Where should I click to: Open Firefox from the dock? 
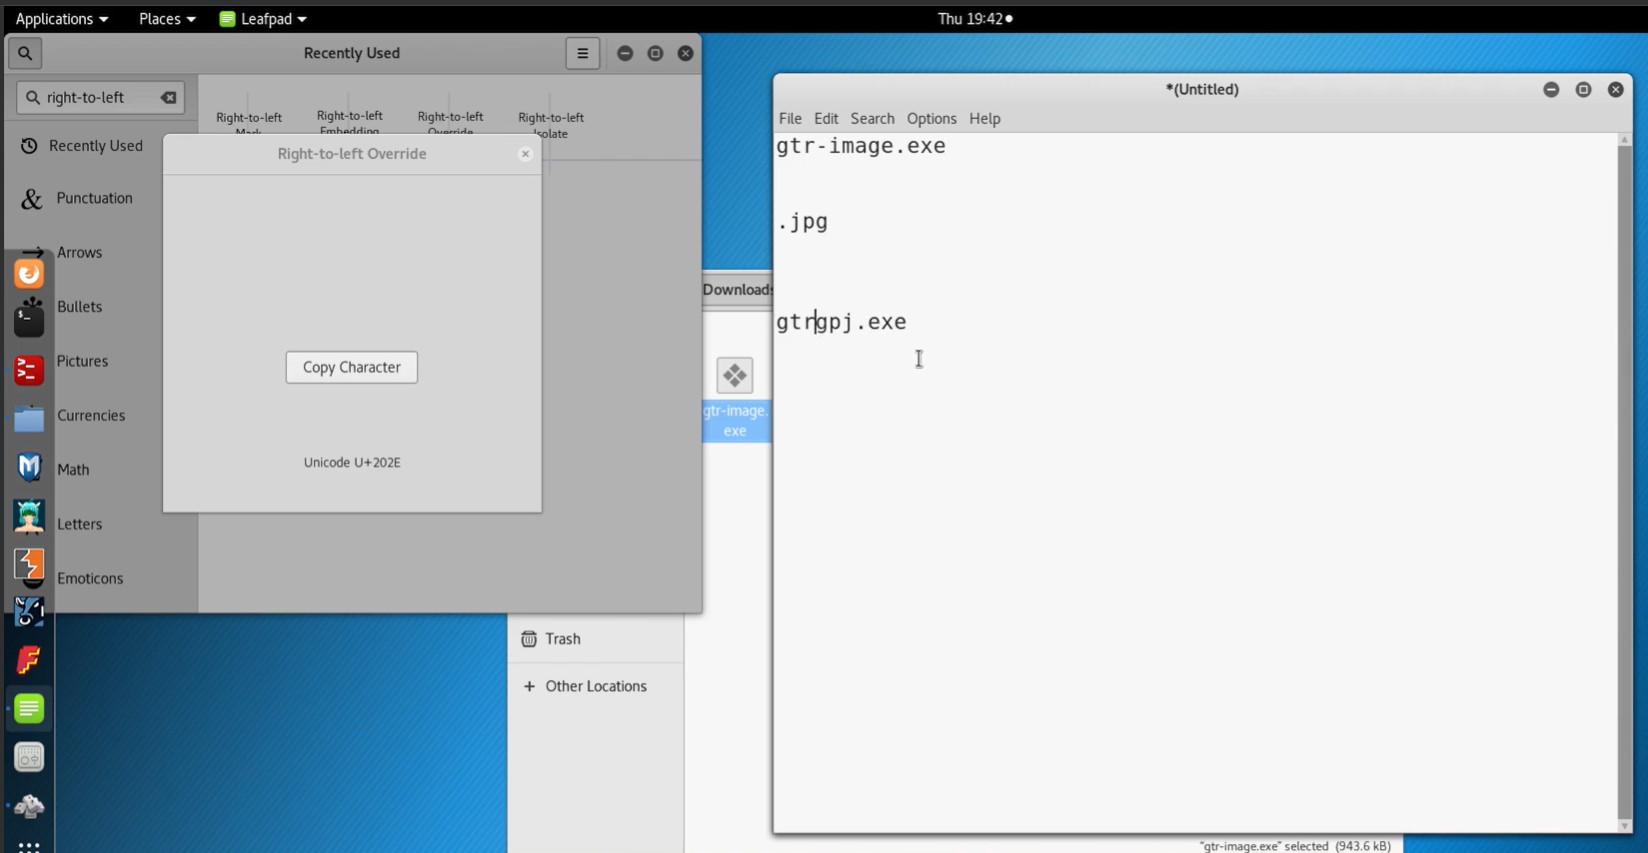point(29,273)
